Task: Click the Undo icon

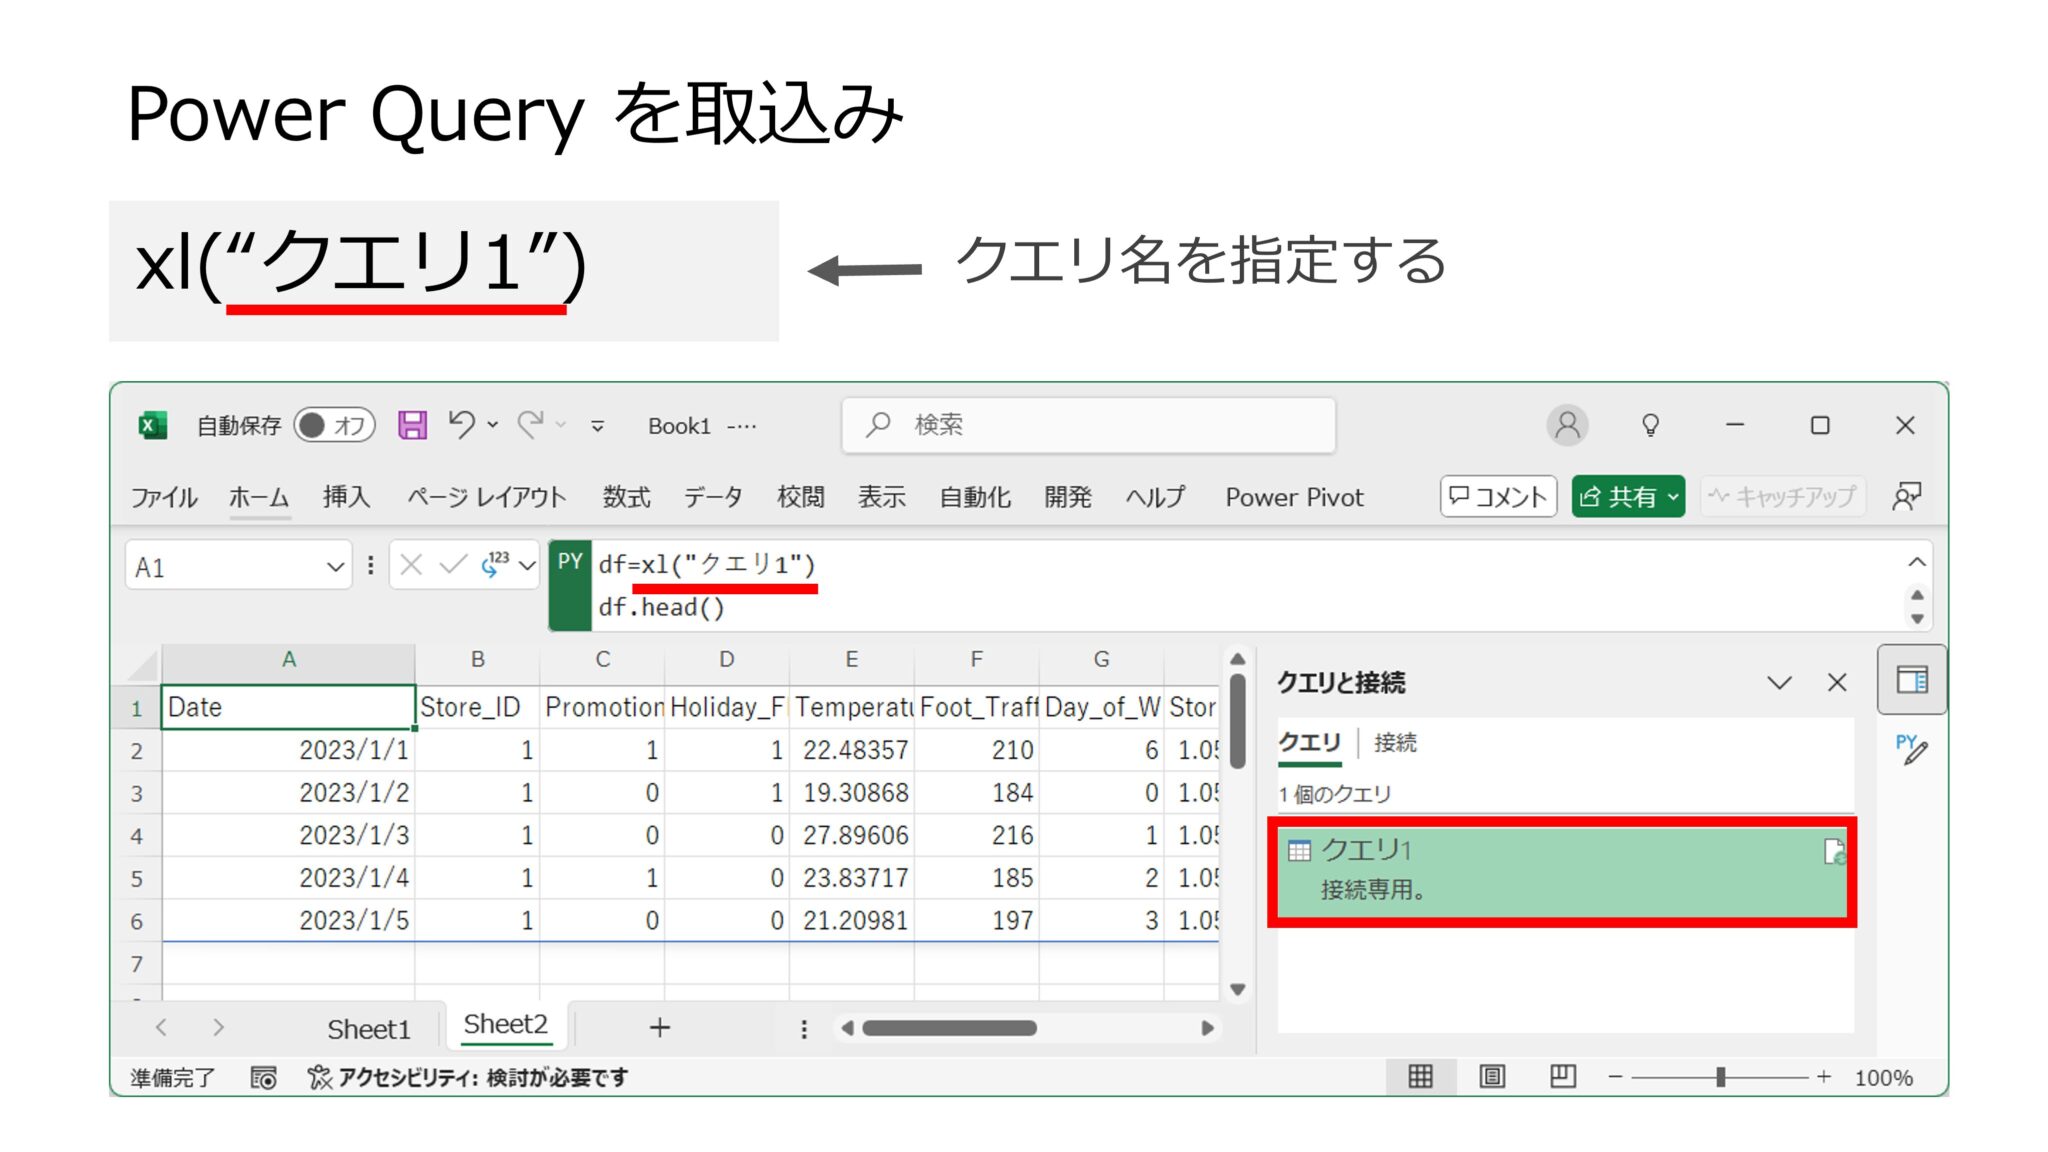Action: [x=463, y=424]
